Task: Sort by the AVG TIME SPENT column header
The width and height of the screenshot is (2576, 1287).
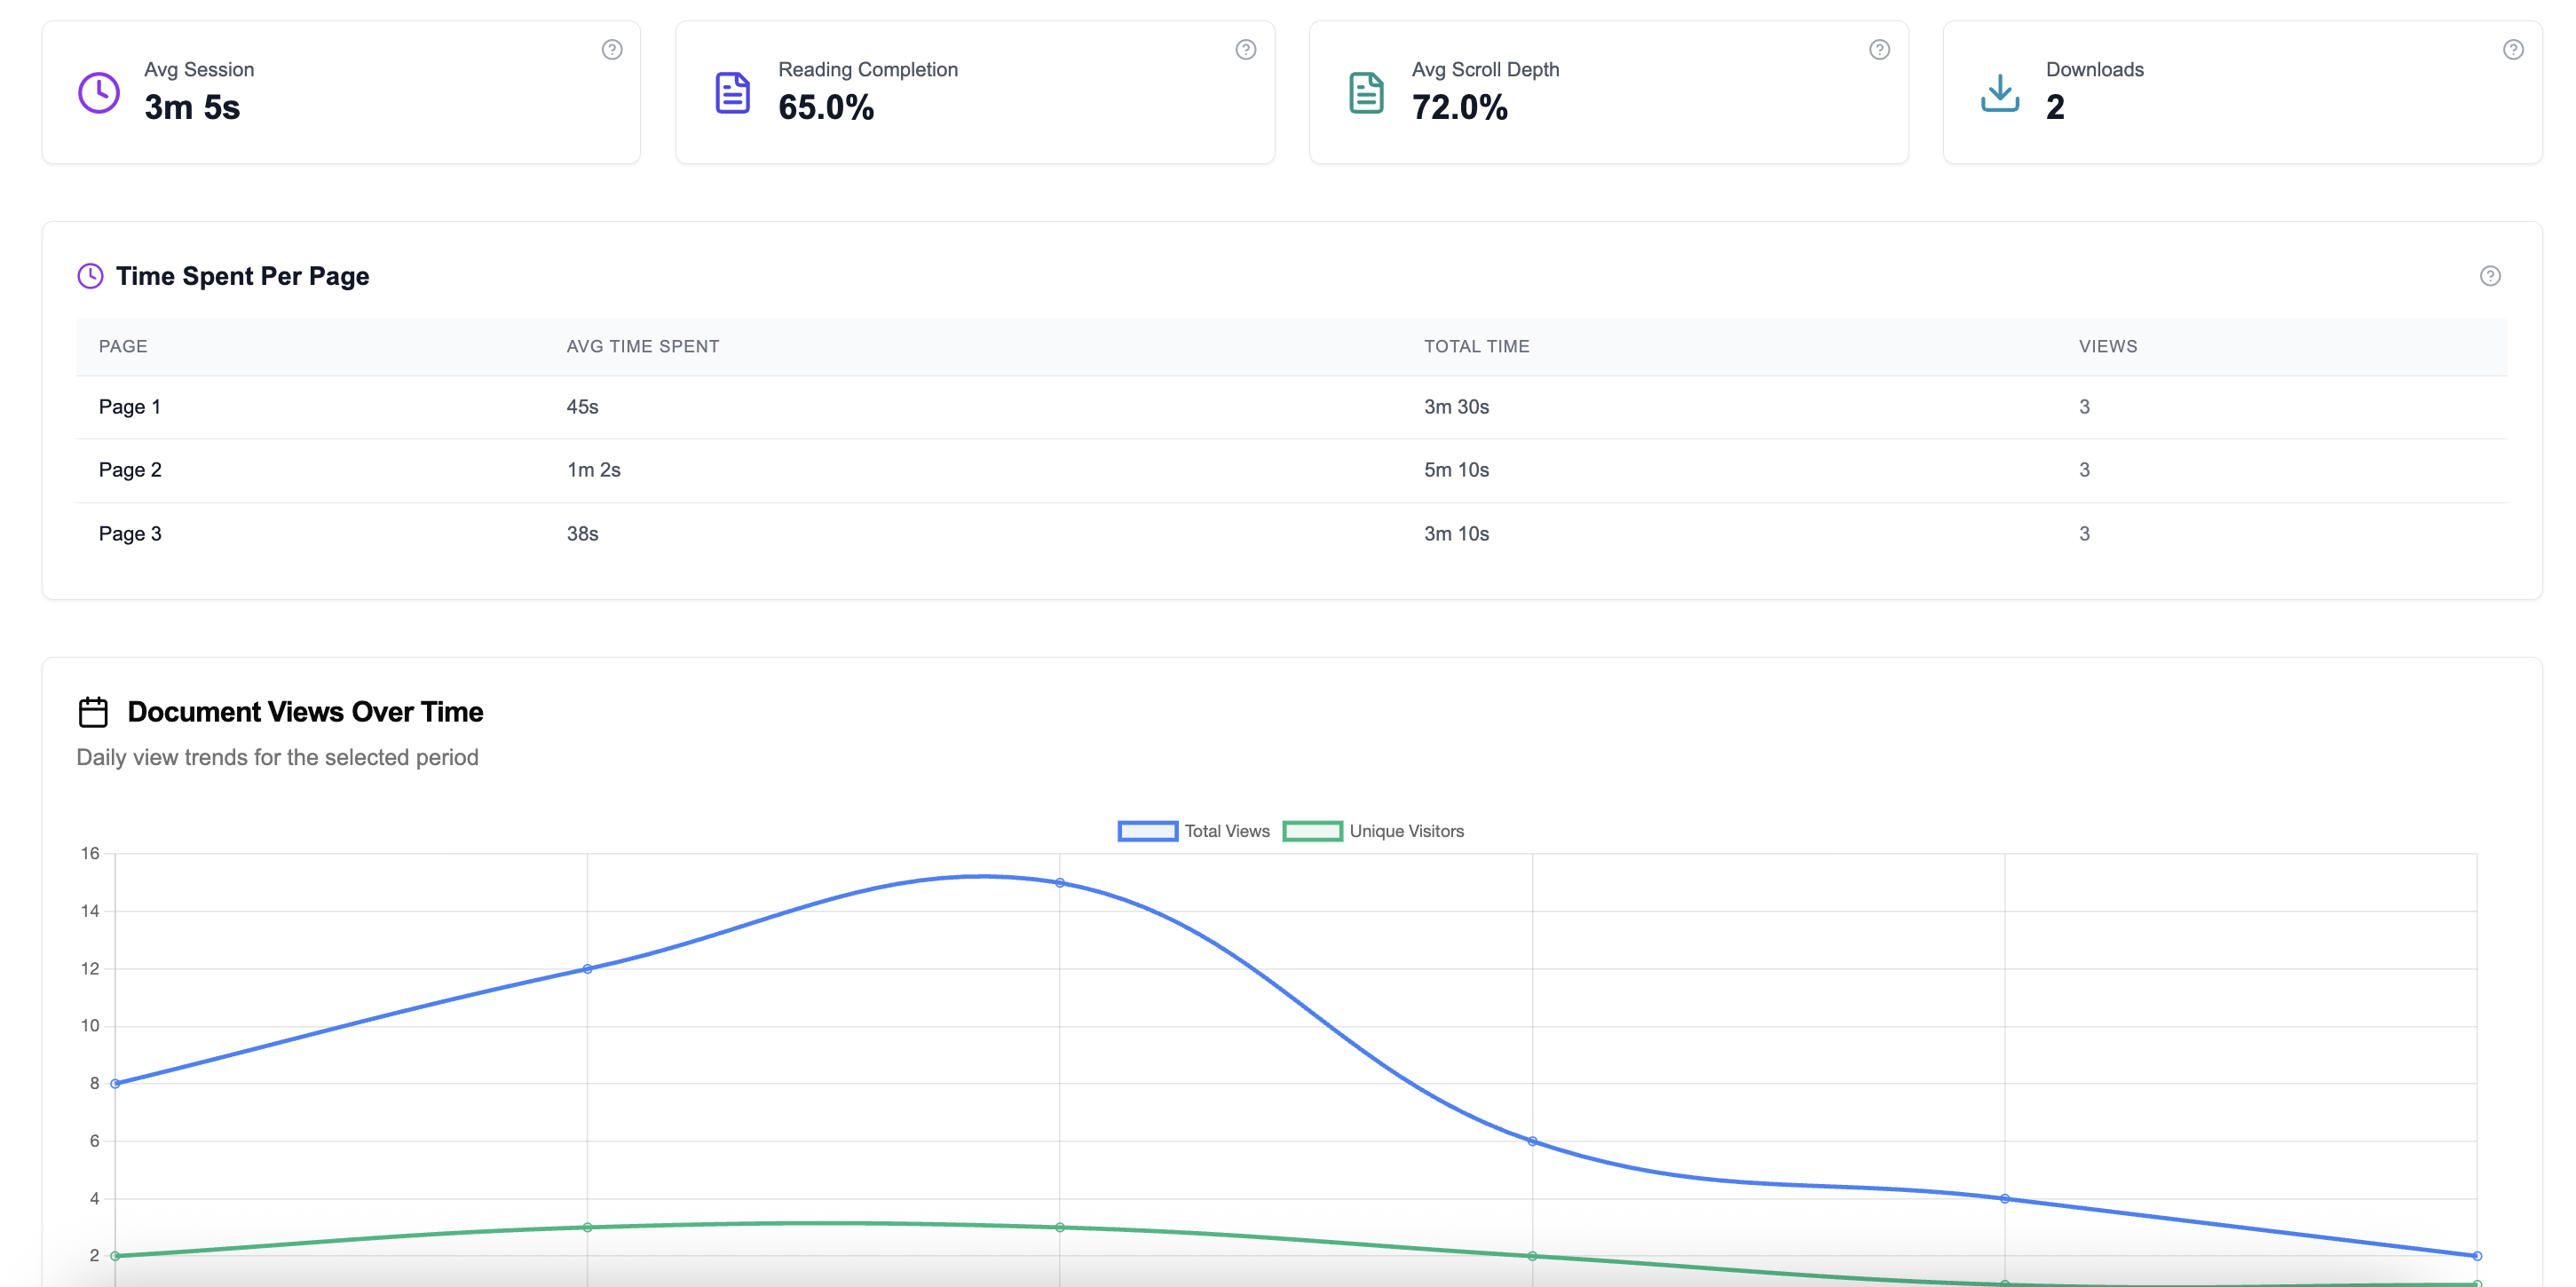Action: pos(643,346)
